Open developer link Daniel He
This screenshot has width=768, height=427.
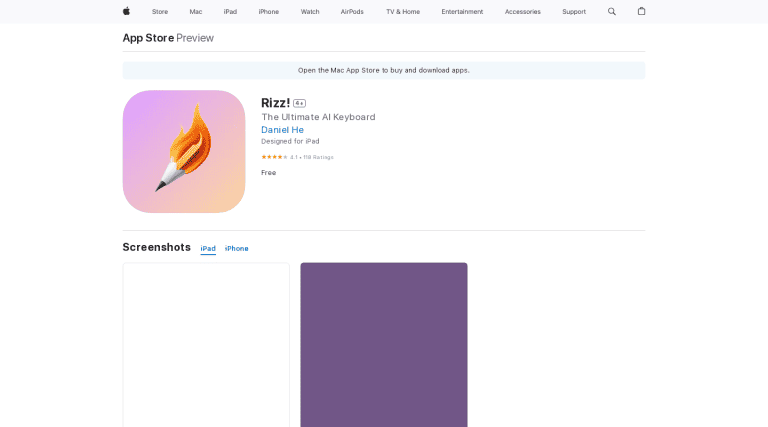[x=282, y=130]
